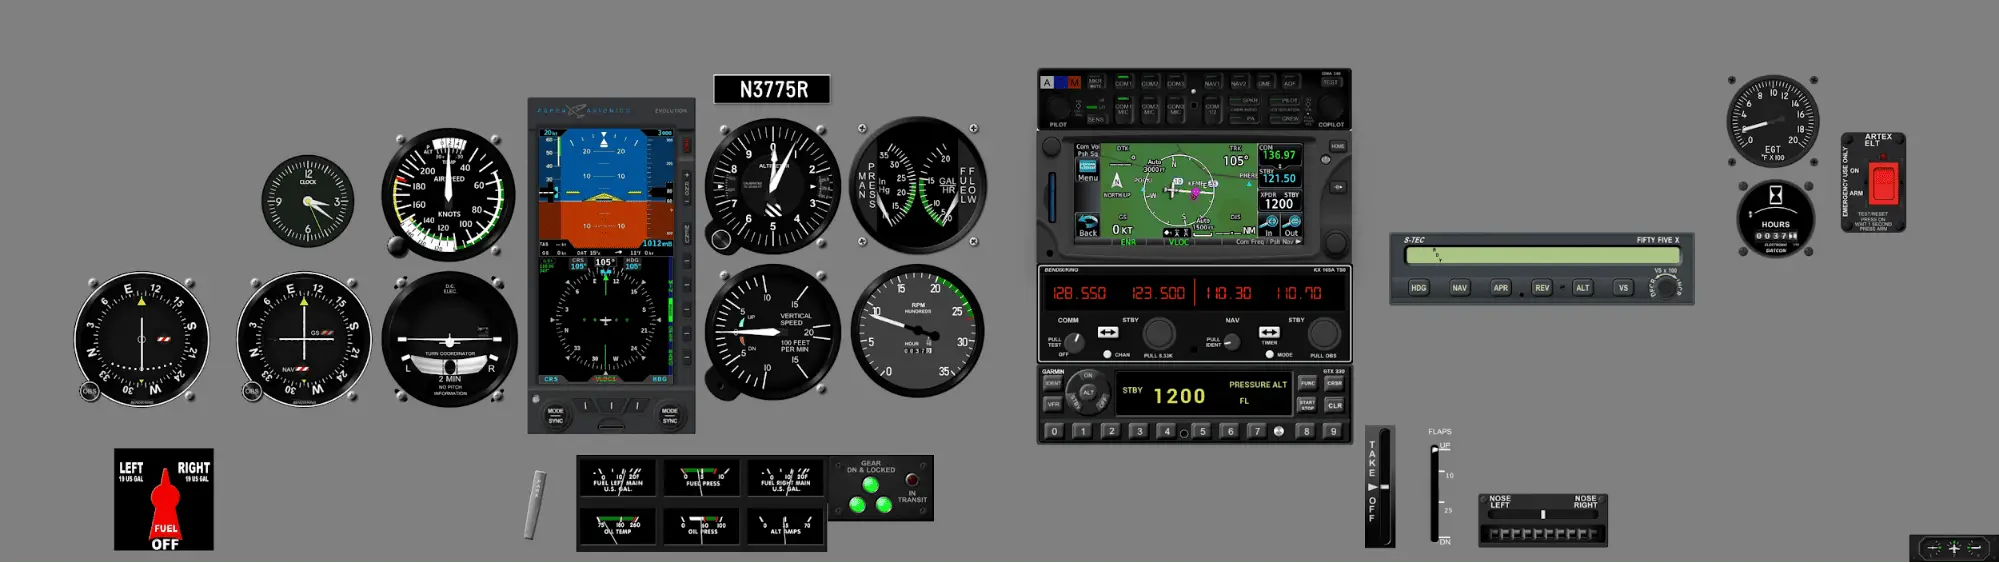
Task: Click the Aspen left MODE SYNC knob
Action: click(x=556, y=415)
